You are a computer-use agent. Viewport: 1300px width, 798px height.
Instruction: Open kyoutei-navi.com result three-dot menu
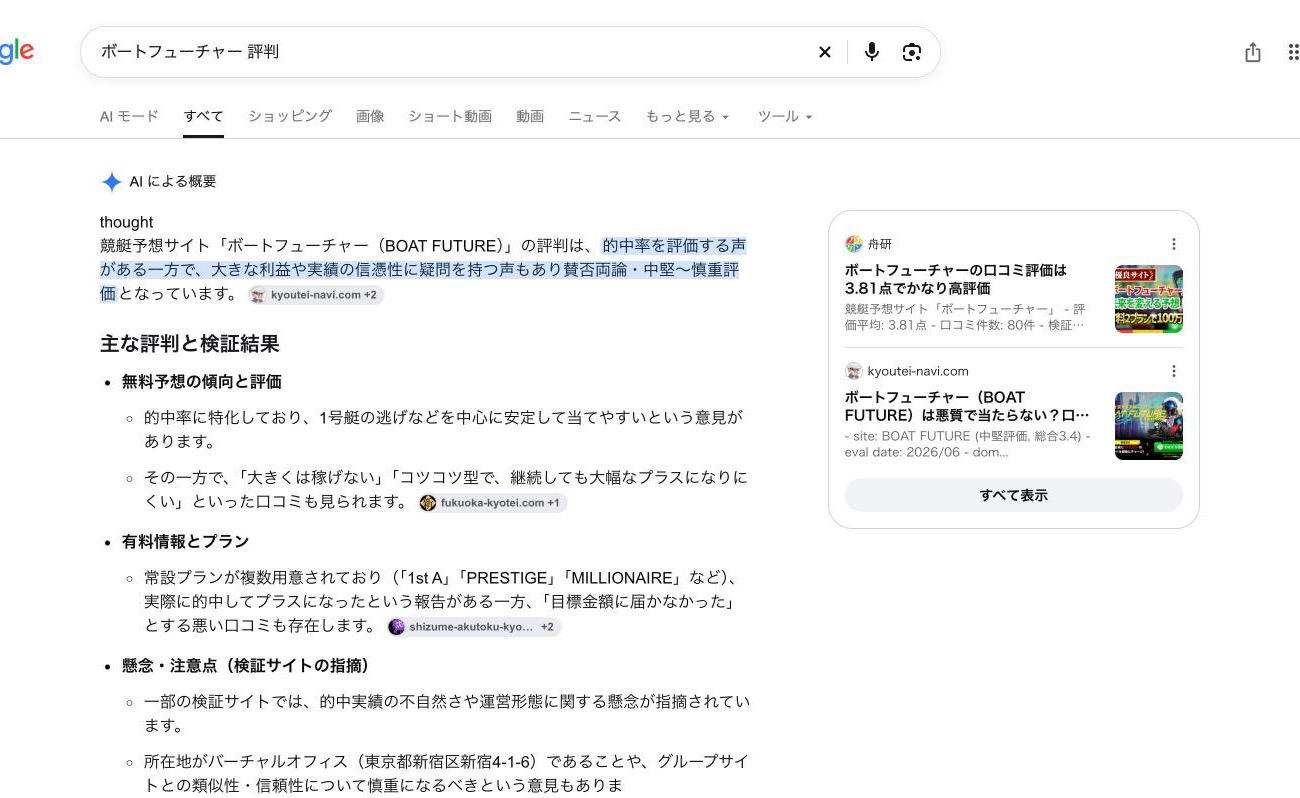click(x=1173, y=371)
